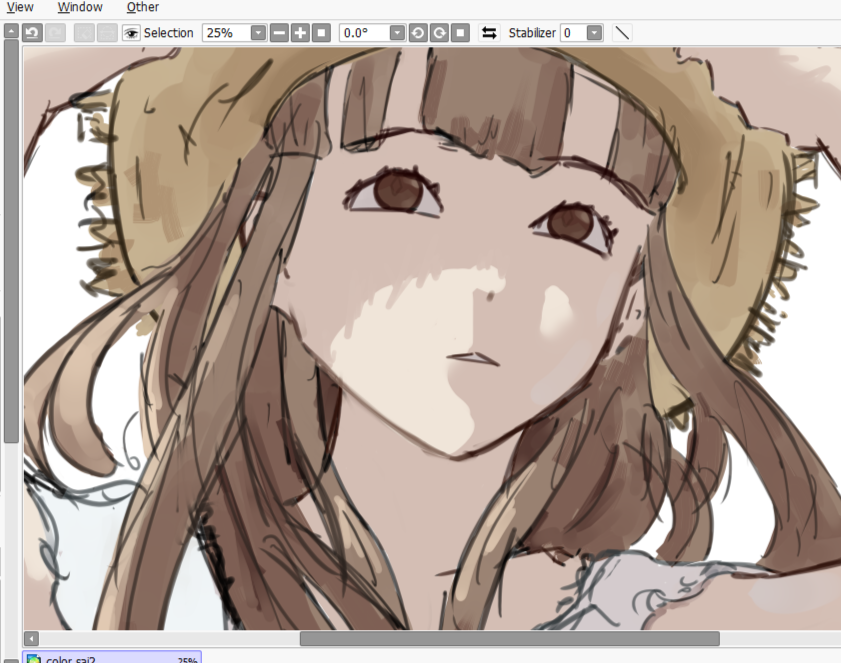Click the Redo button in toolbar
Screen dimensions: 841x663
55,33
